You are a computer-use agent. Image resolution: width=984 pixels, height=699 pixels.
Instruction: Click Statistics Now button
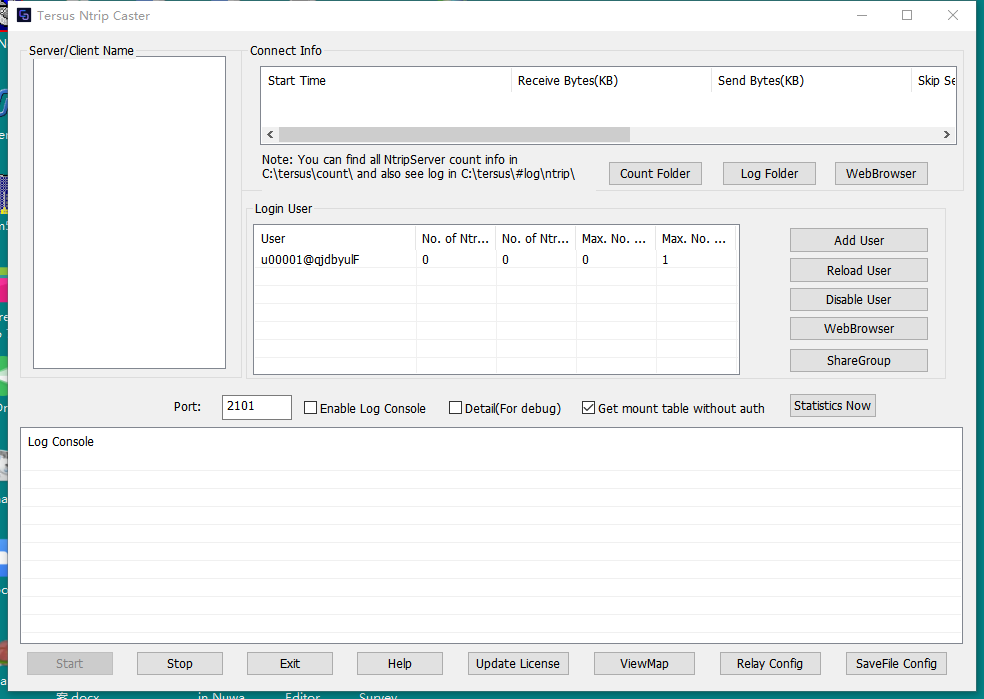point(832,405)
